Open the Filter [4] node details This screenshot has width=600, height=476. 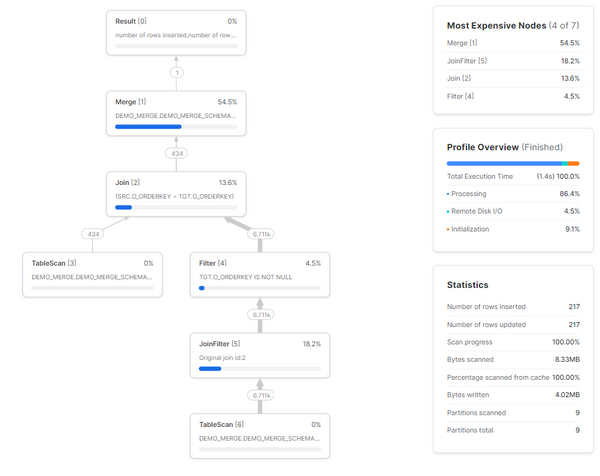coord(260,274)
